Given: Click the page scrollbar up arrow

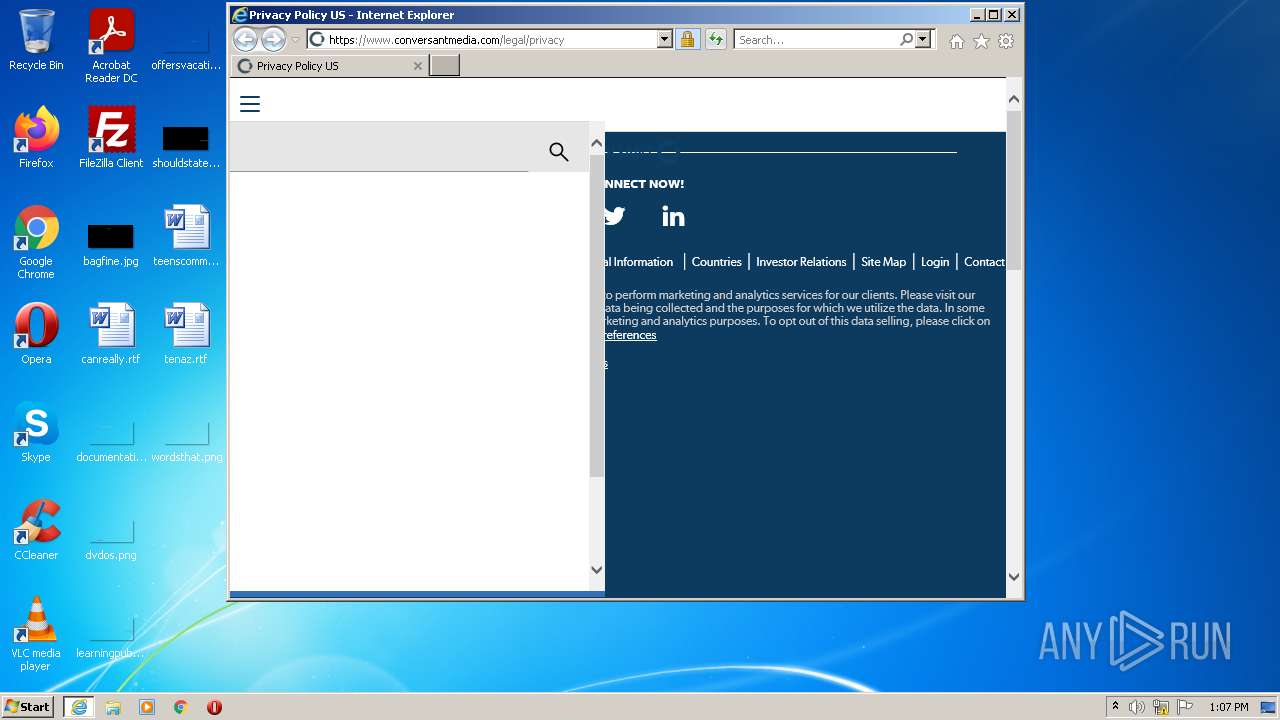Looking at the screenshot, I should 1014,98.
